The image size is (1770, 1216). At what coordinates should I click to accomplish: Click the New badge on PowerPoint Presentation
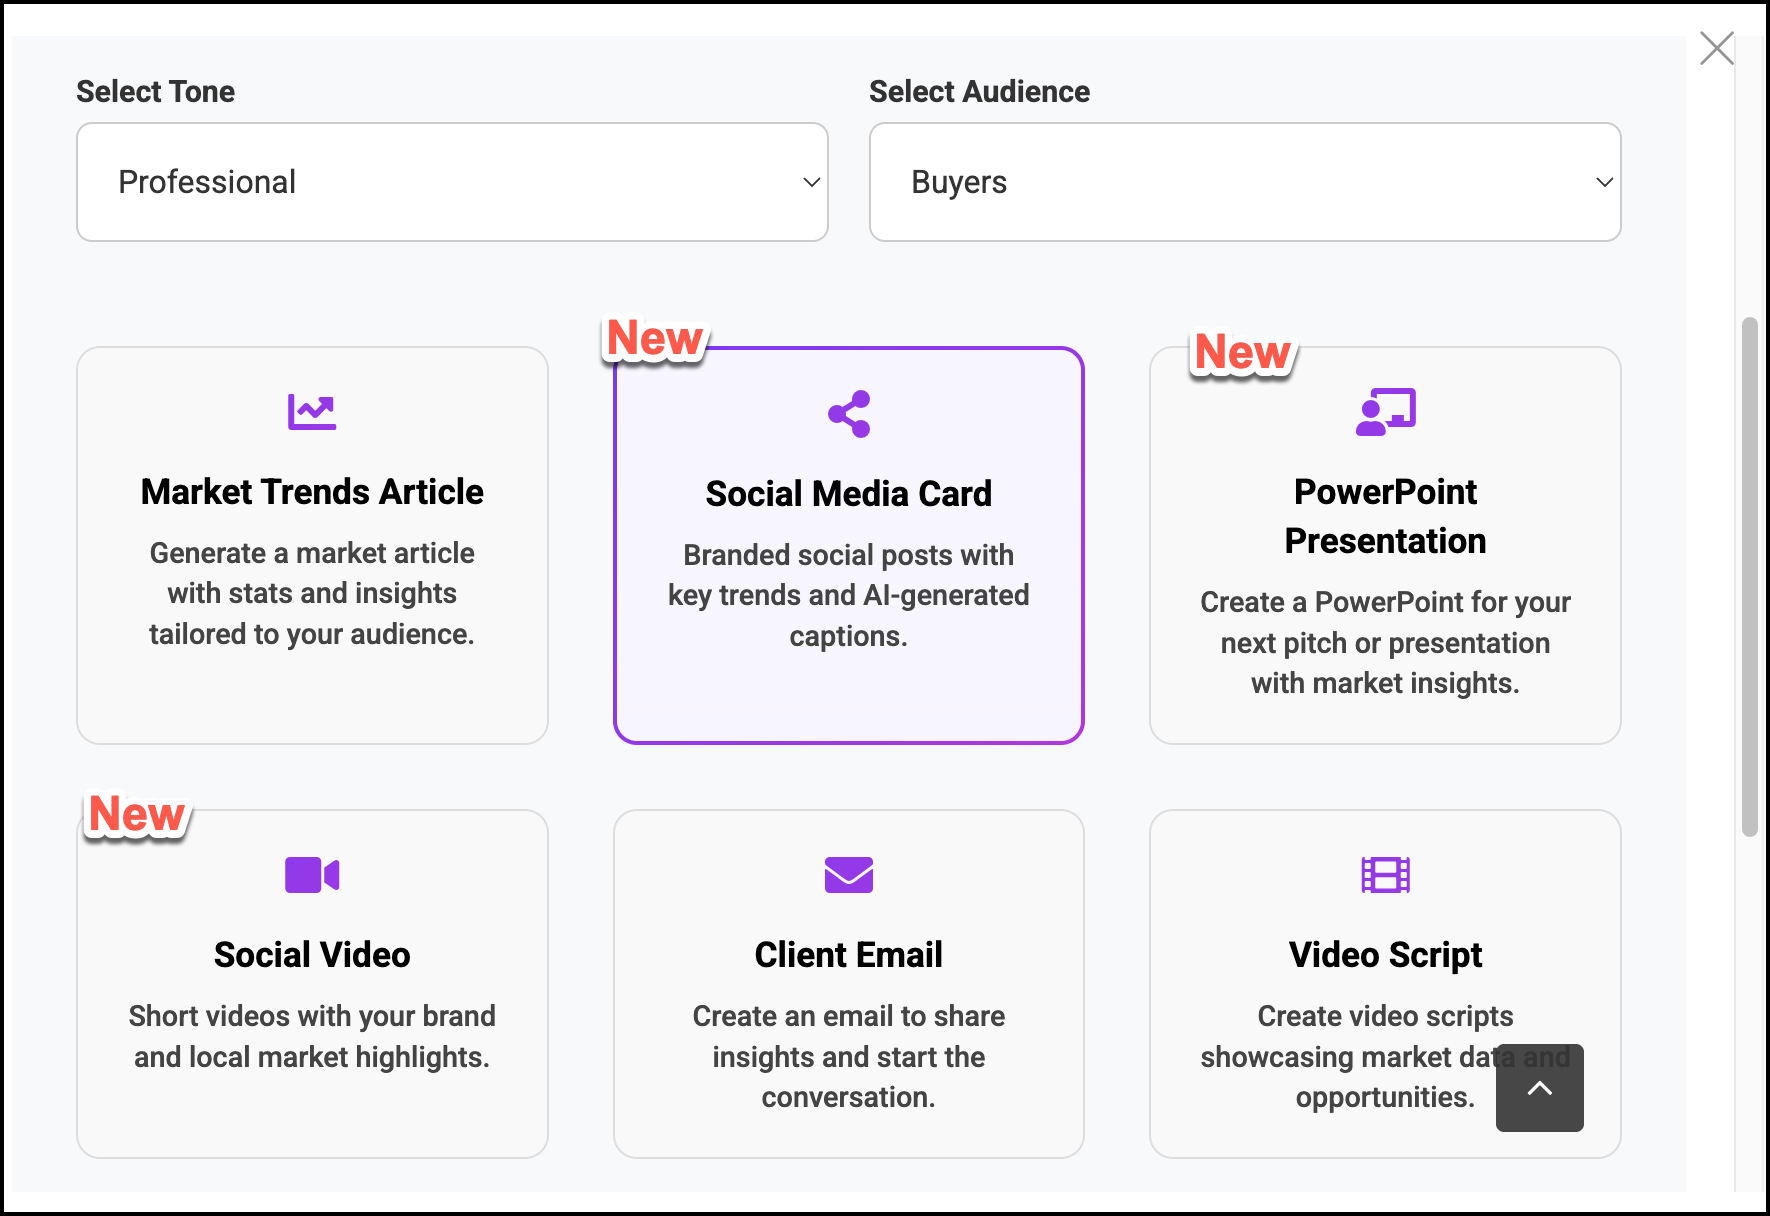1242,353
